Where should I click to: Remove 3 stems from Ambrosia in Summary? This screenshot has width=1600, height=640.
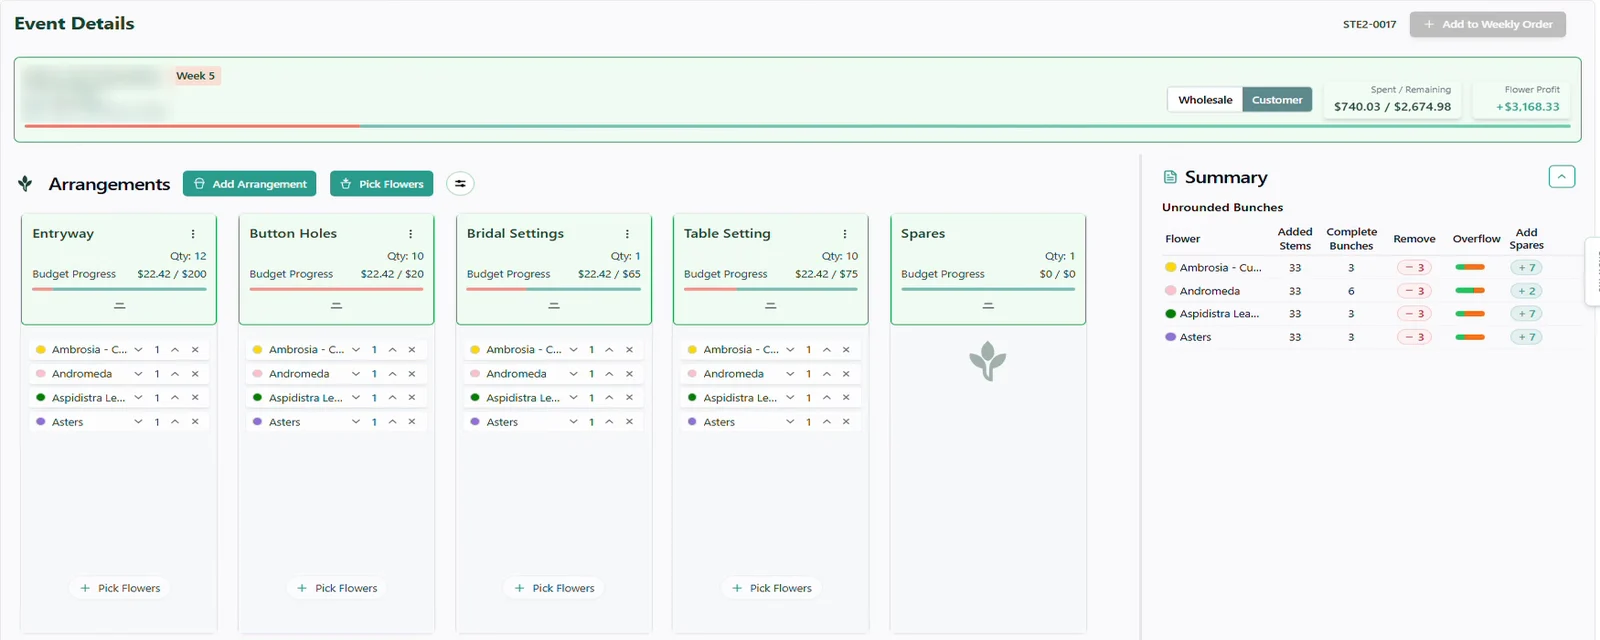point(1414,268)
